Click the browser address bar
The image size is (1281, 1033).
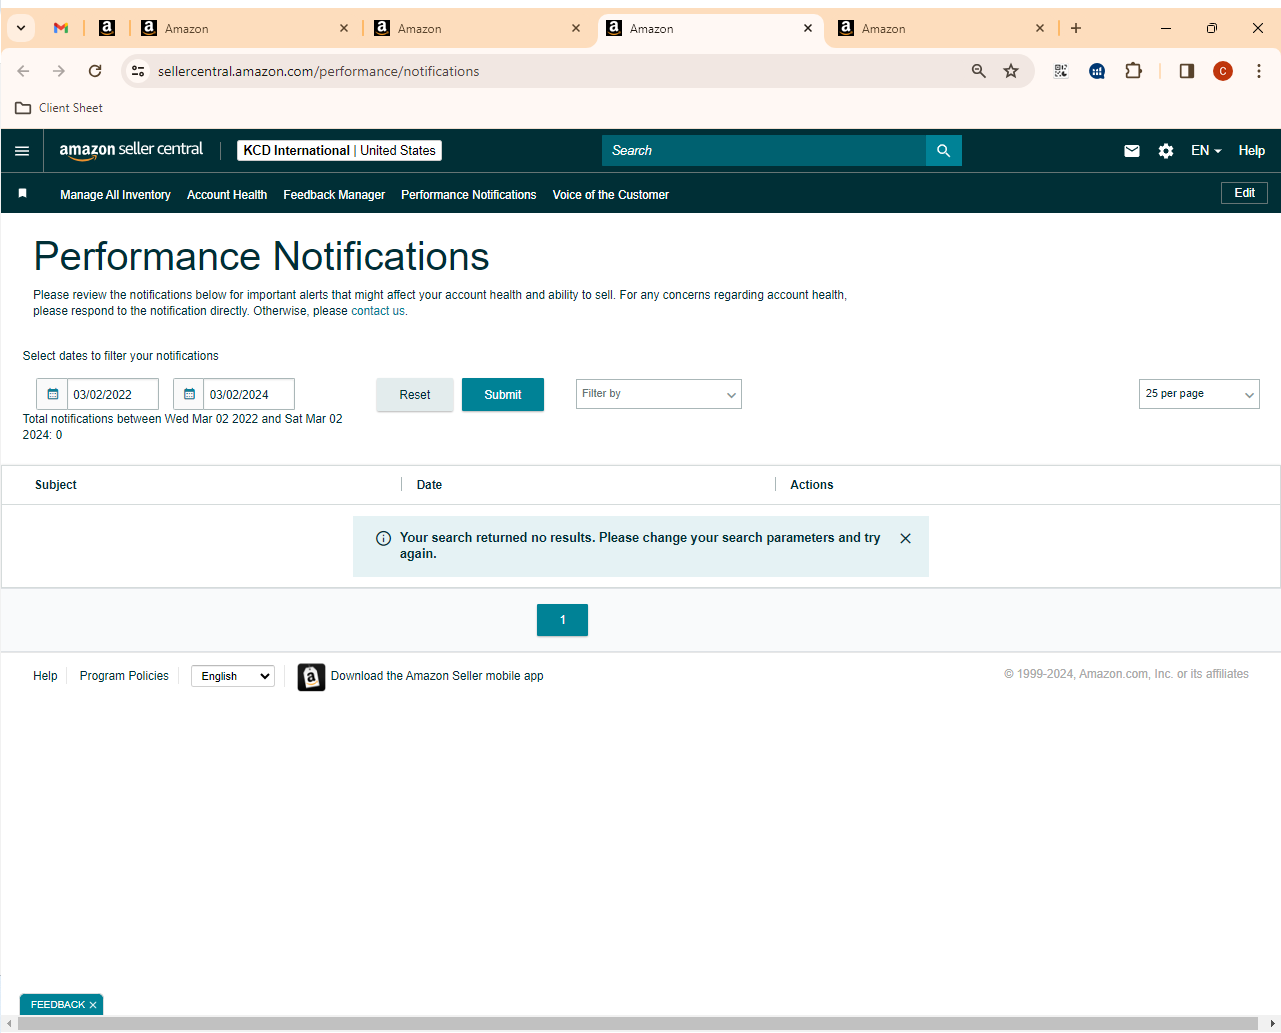click(x=560, y=71)
